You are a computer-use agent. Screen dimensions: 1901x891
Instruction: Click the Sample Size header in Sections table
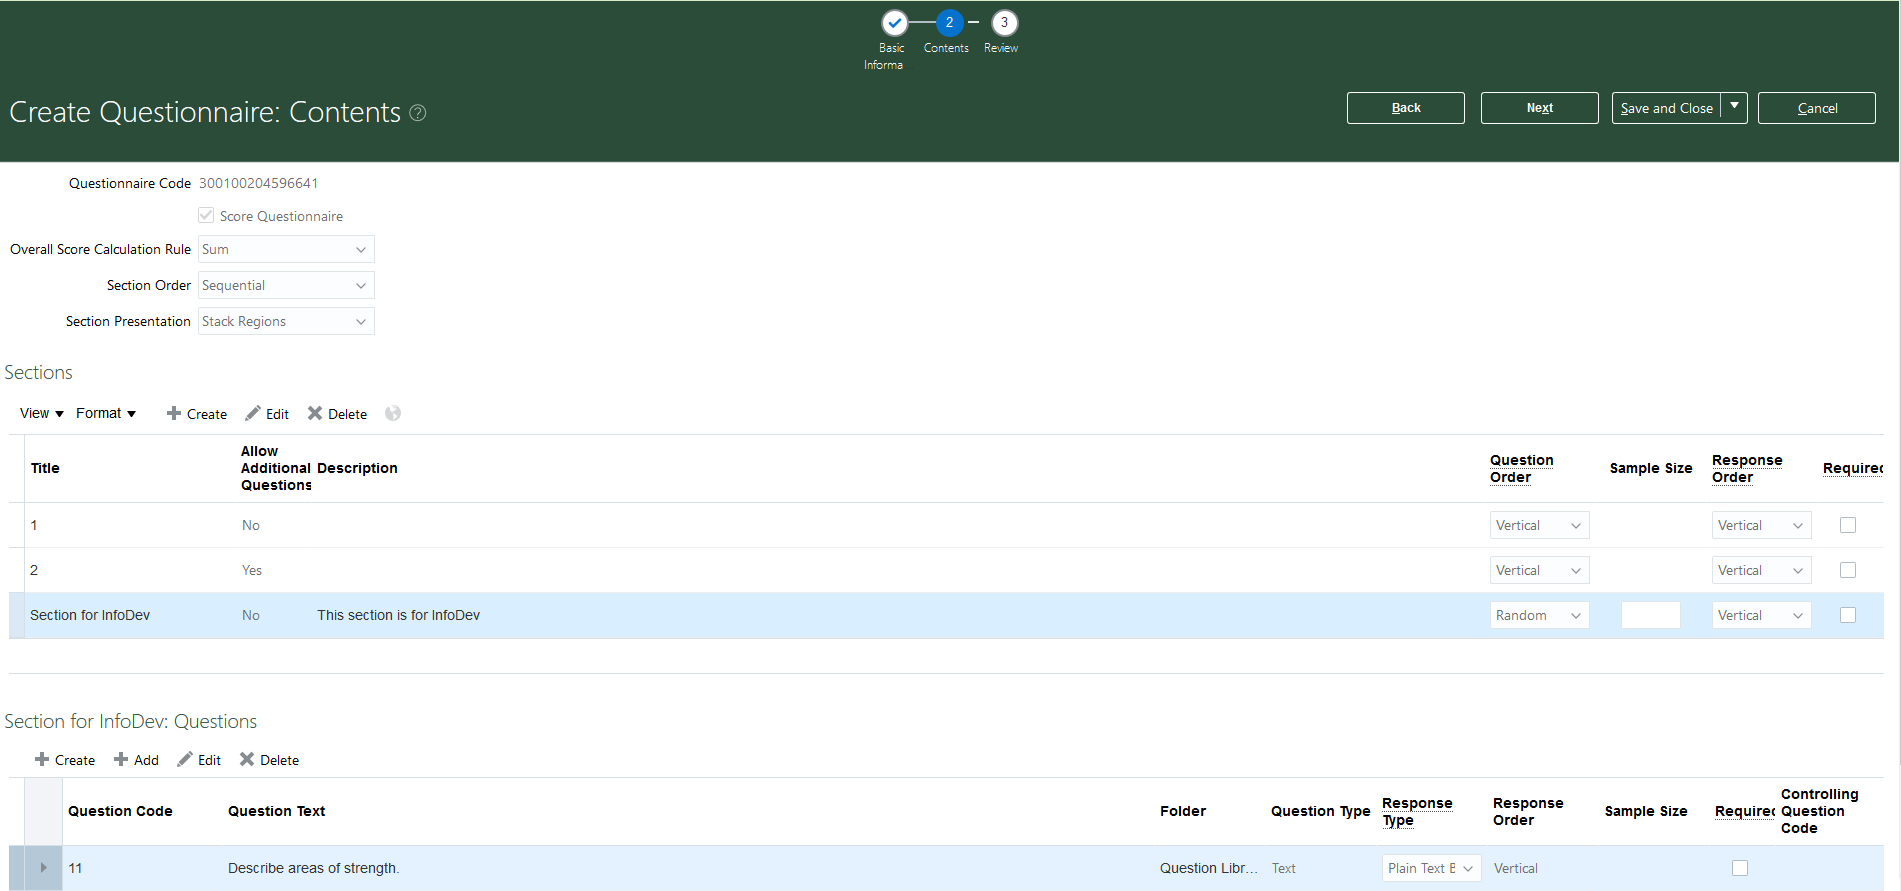1650,468
